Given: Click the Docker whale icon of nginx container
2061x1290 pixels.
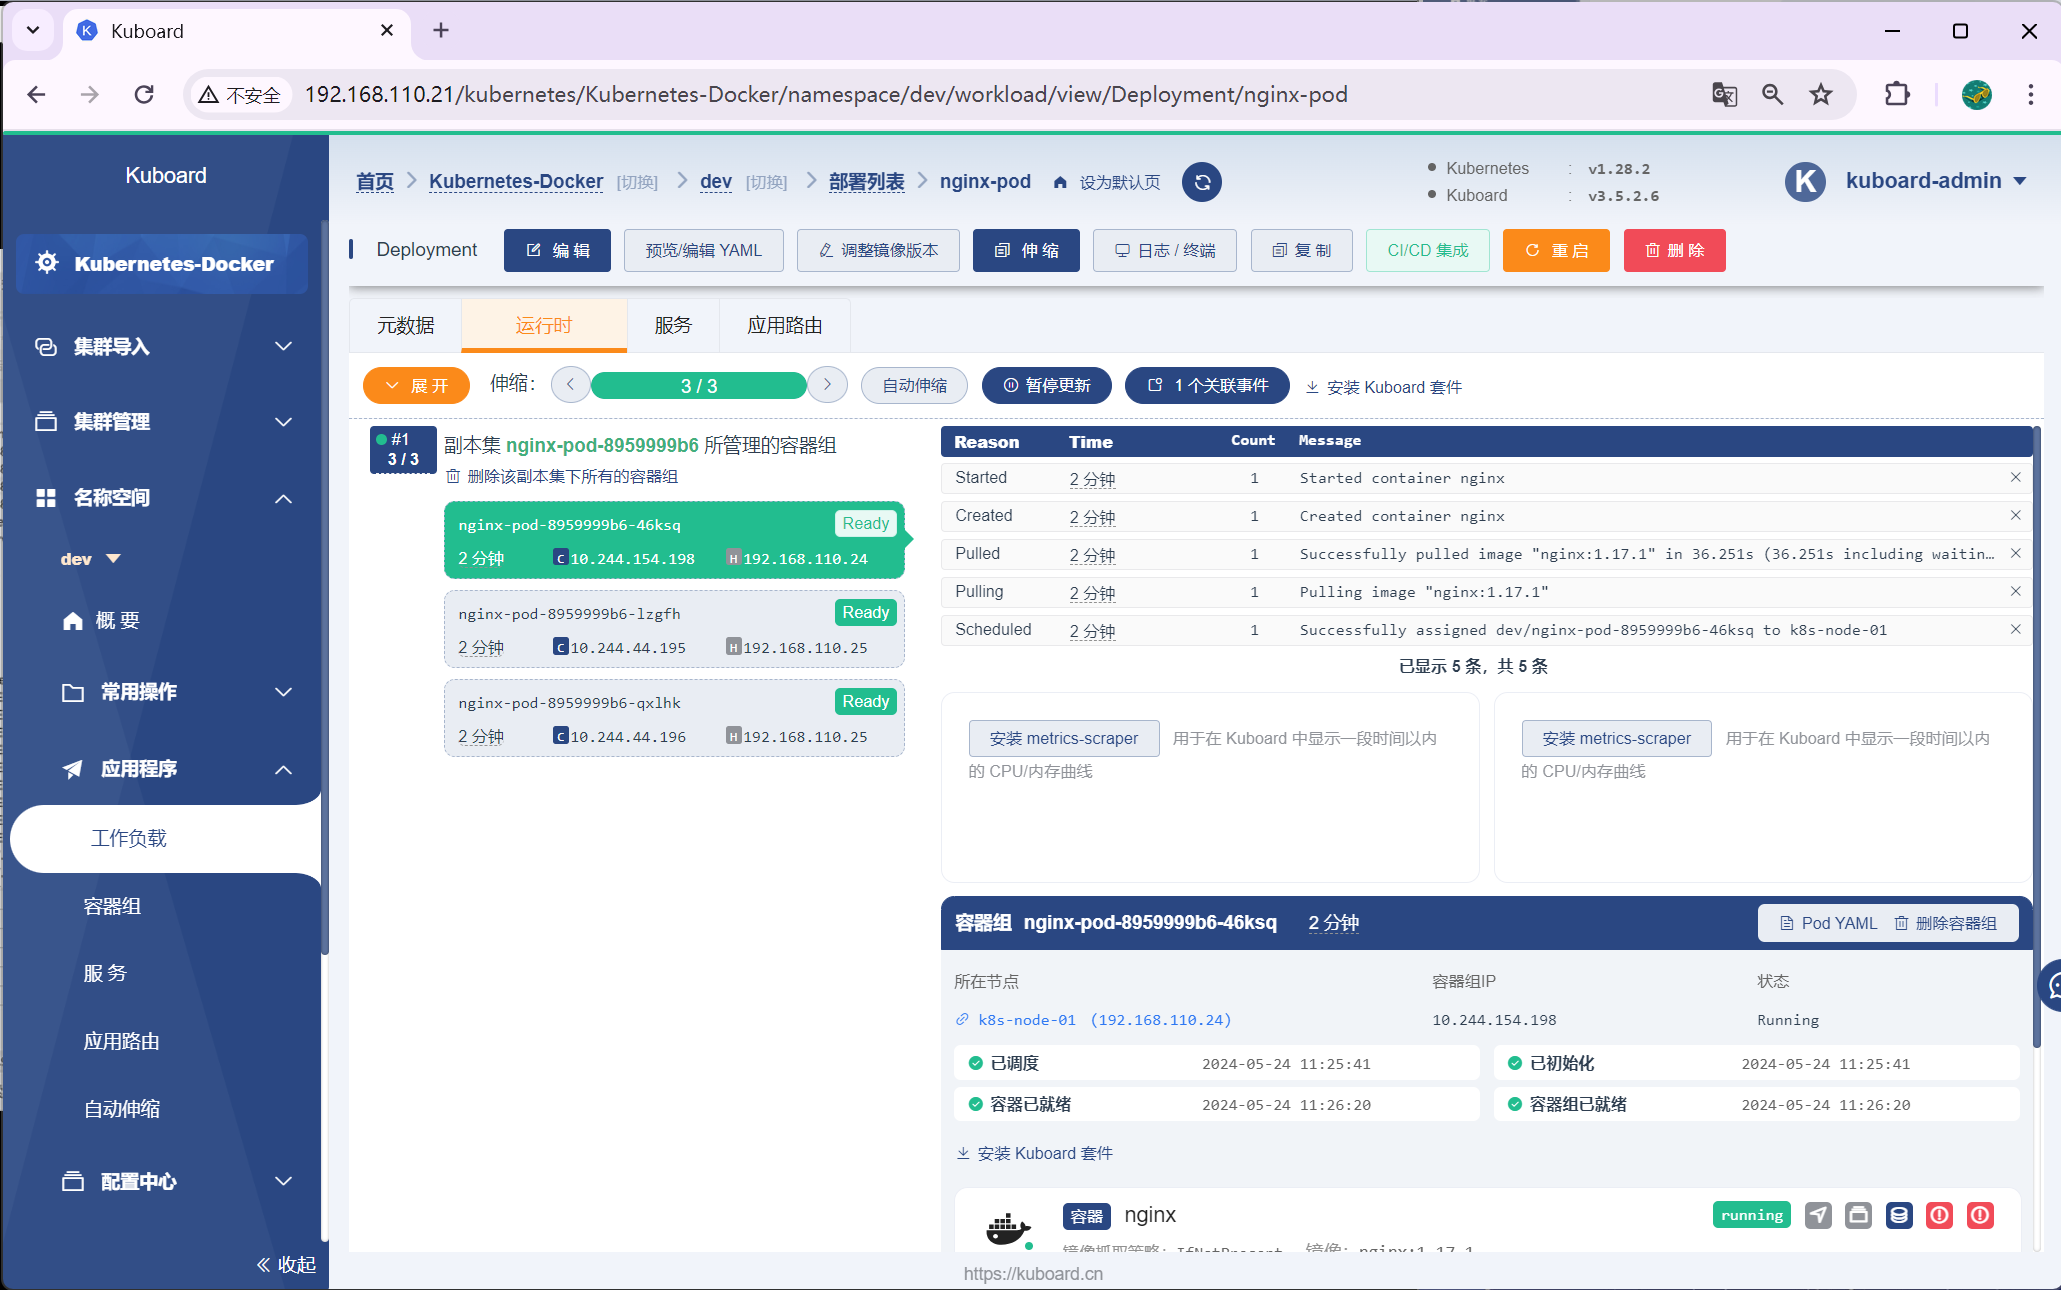Looking at the screenshot, I should (x=1008, y=1228).
